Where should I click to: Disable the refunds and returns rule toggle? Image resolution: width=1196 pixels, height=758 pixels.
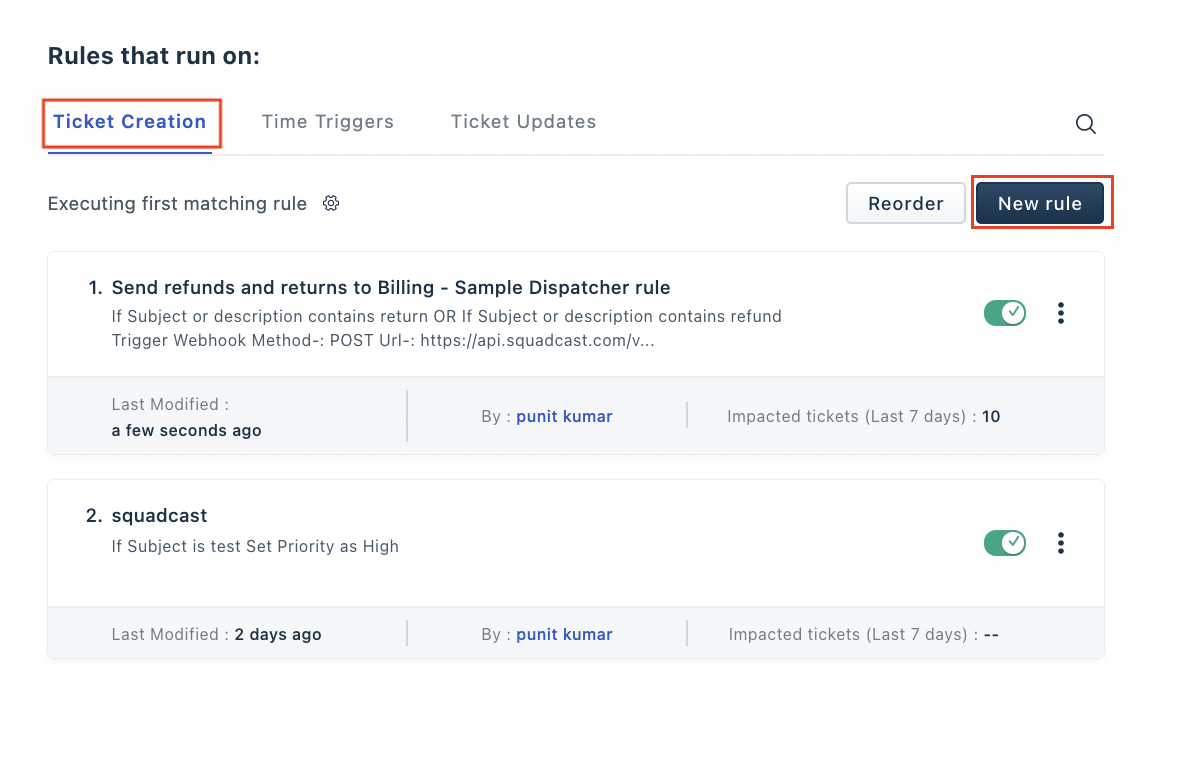[1005, 313]
